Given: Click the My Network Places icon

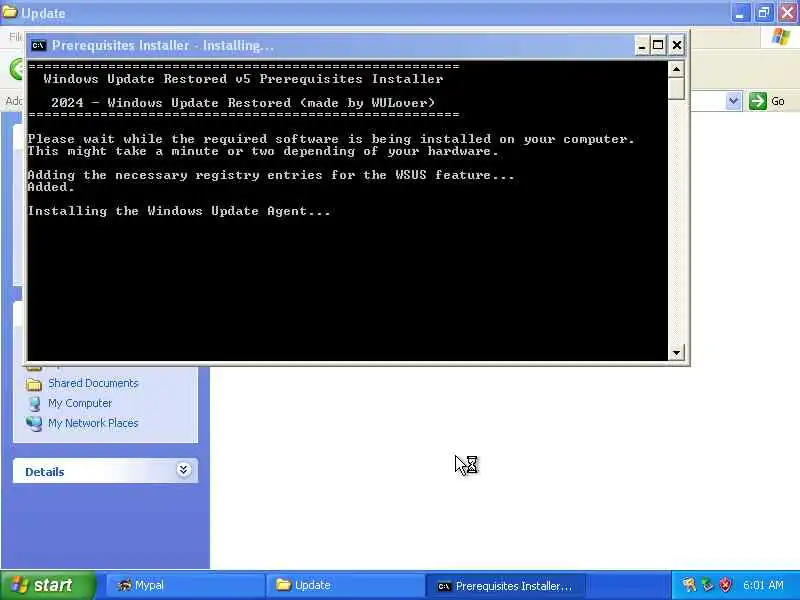Looking at the screenshot, I should (x=34, y=423).
